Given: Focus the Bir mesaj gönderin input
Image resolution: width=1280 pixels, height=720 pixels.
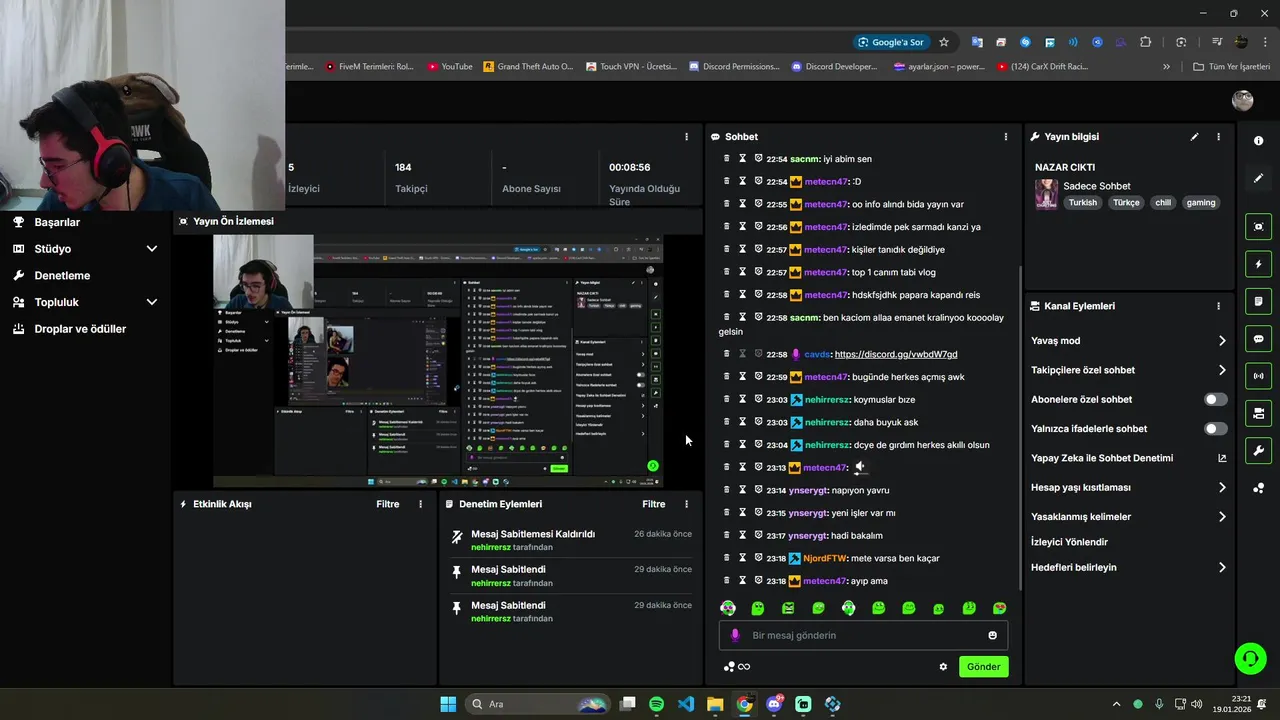Looking at the screenshot, I should pyautogui.click(x=863, y=635).
